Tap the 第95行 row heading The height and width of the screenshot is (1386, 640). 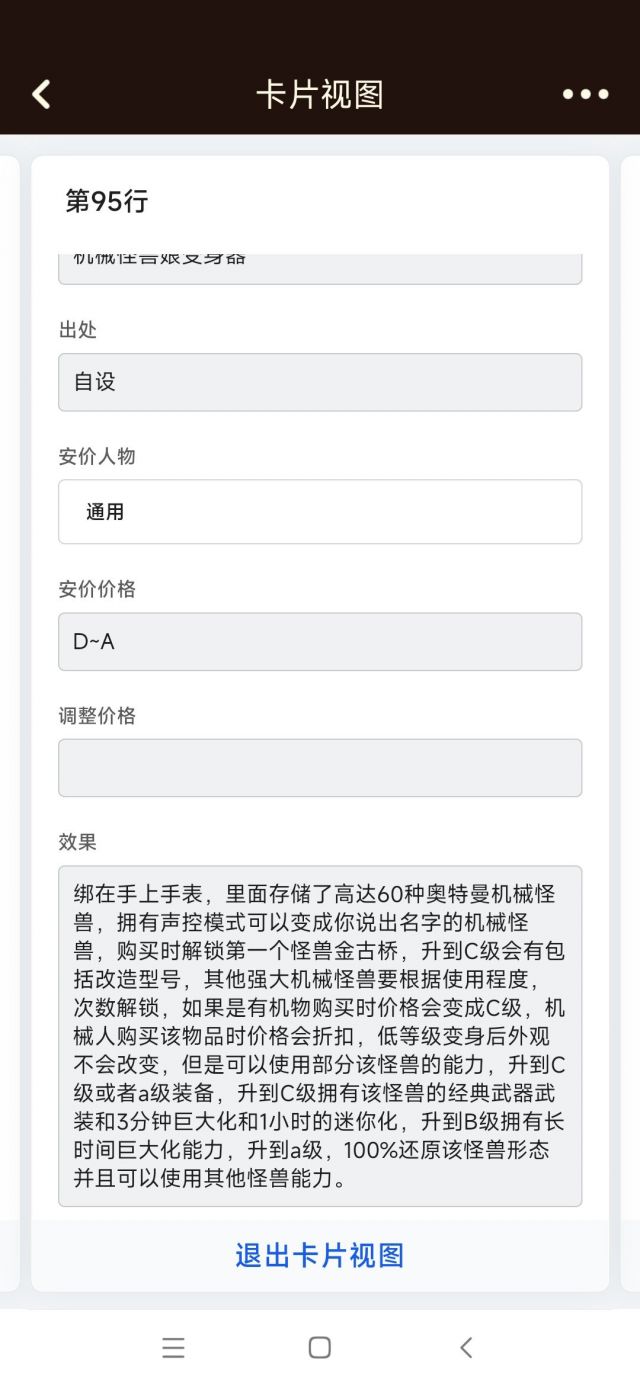pyautogui.click(x=106, y=201)
